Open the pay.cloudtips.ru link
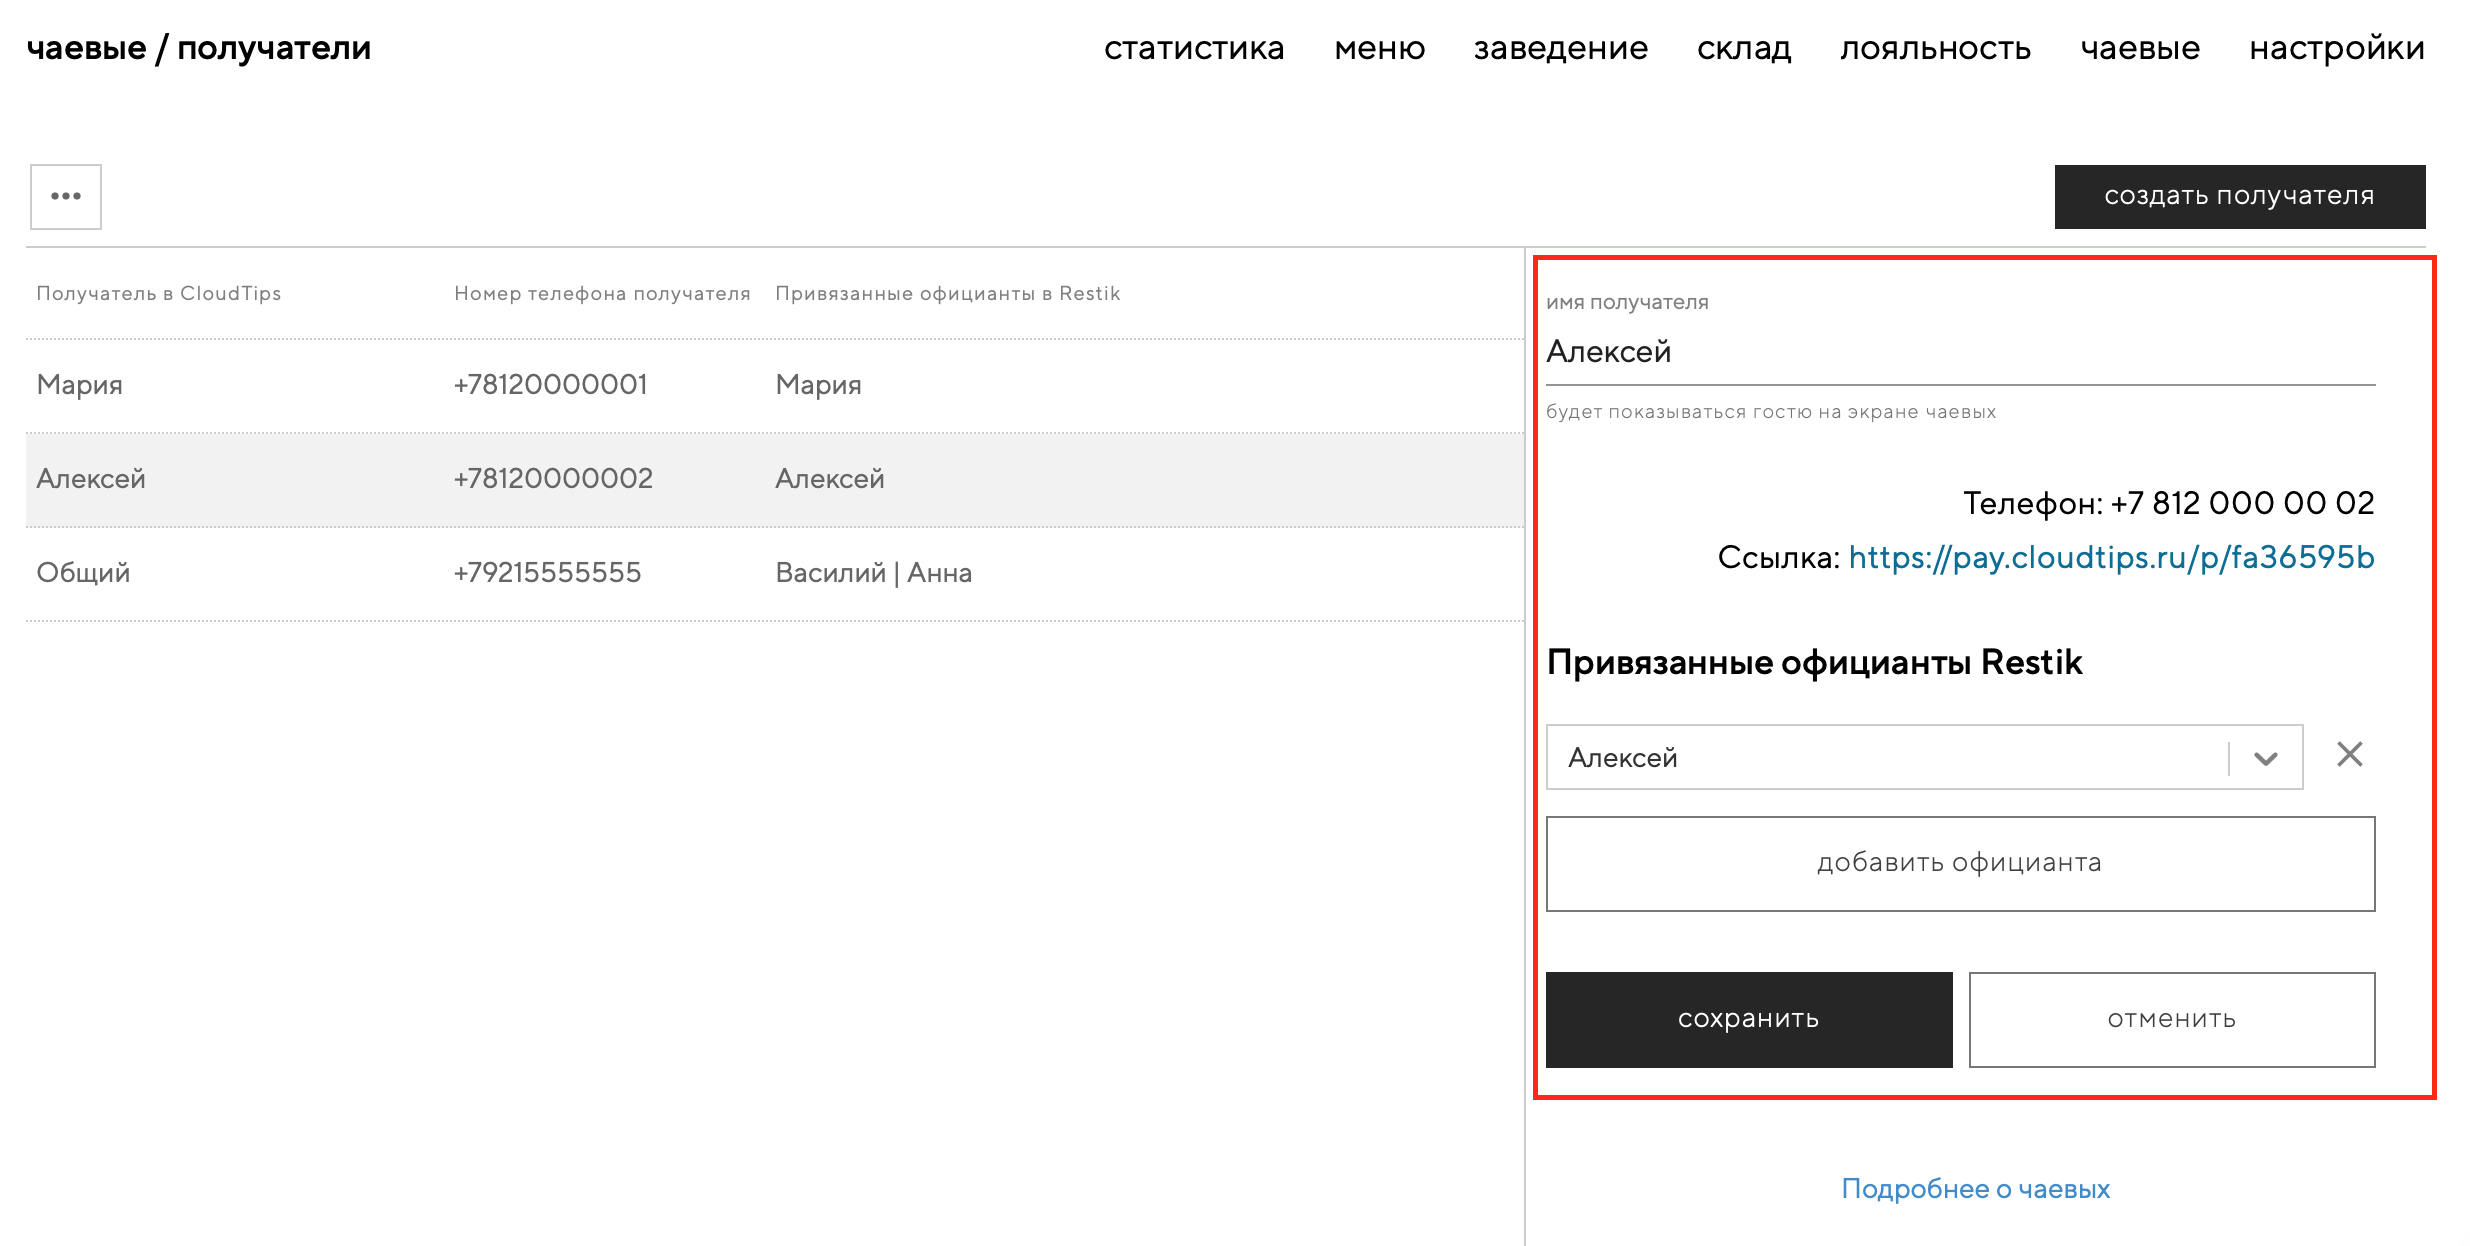This screenshot has width=2470, height=1246. click(x=2110, y=557)
